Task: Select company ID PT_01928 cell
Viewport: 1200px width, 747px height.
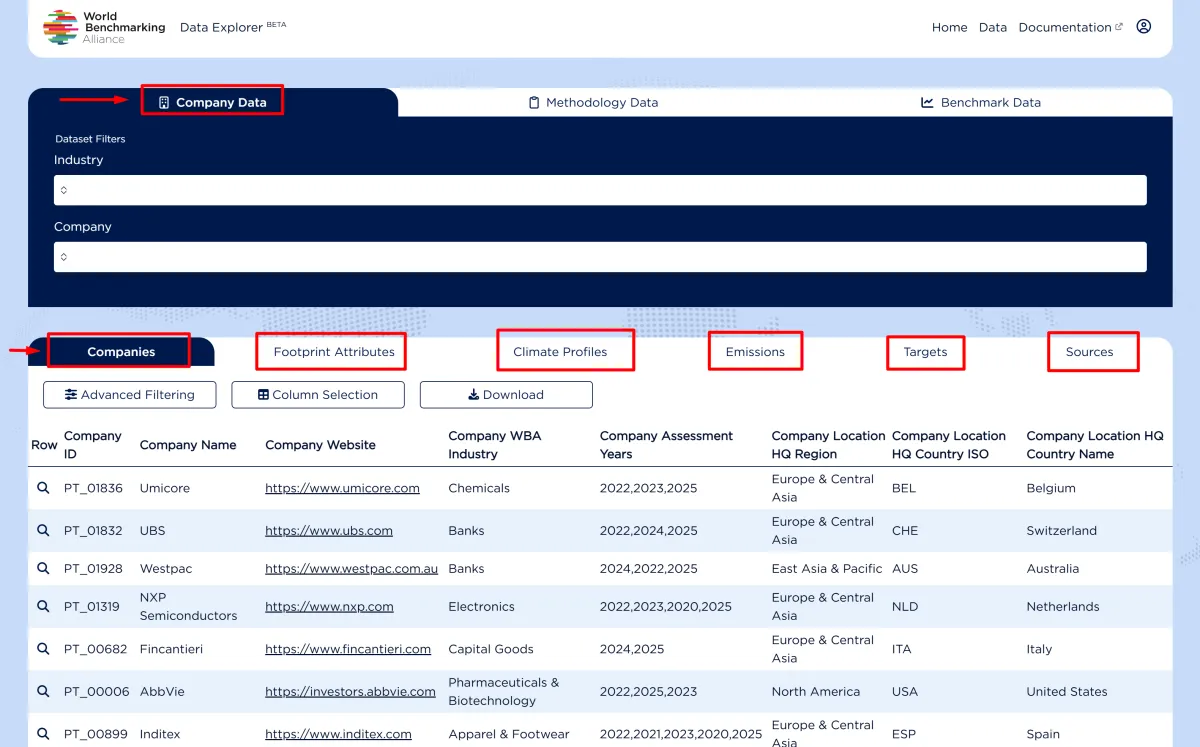Action: pos(93,568)
